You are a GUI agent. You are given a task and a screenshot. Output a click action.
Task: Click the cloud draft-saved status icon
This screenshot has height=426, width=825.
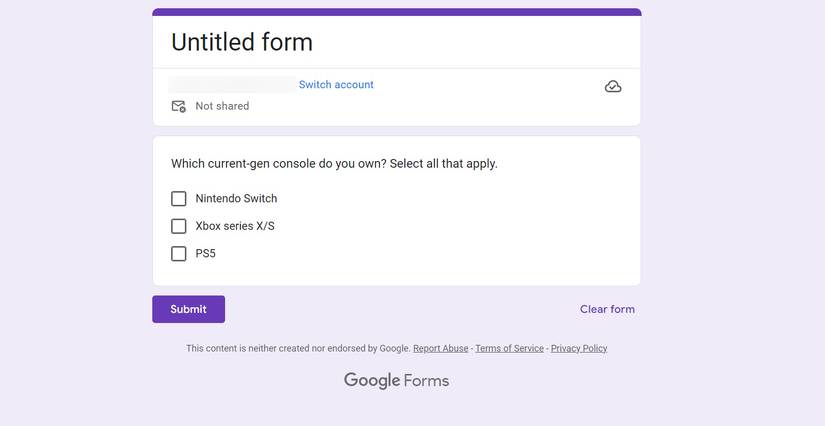pyautogui.click(x=613, y=87)
